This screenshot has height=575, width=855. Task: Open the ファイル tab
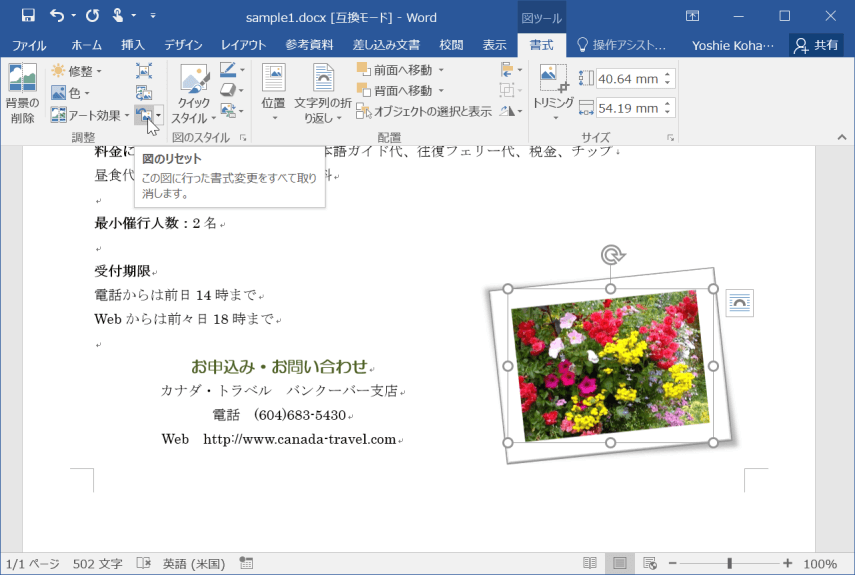click(29, 45)
